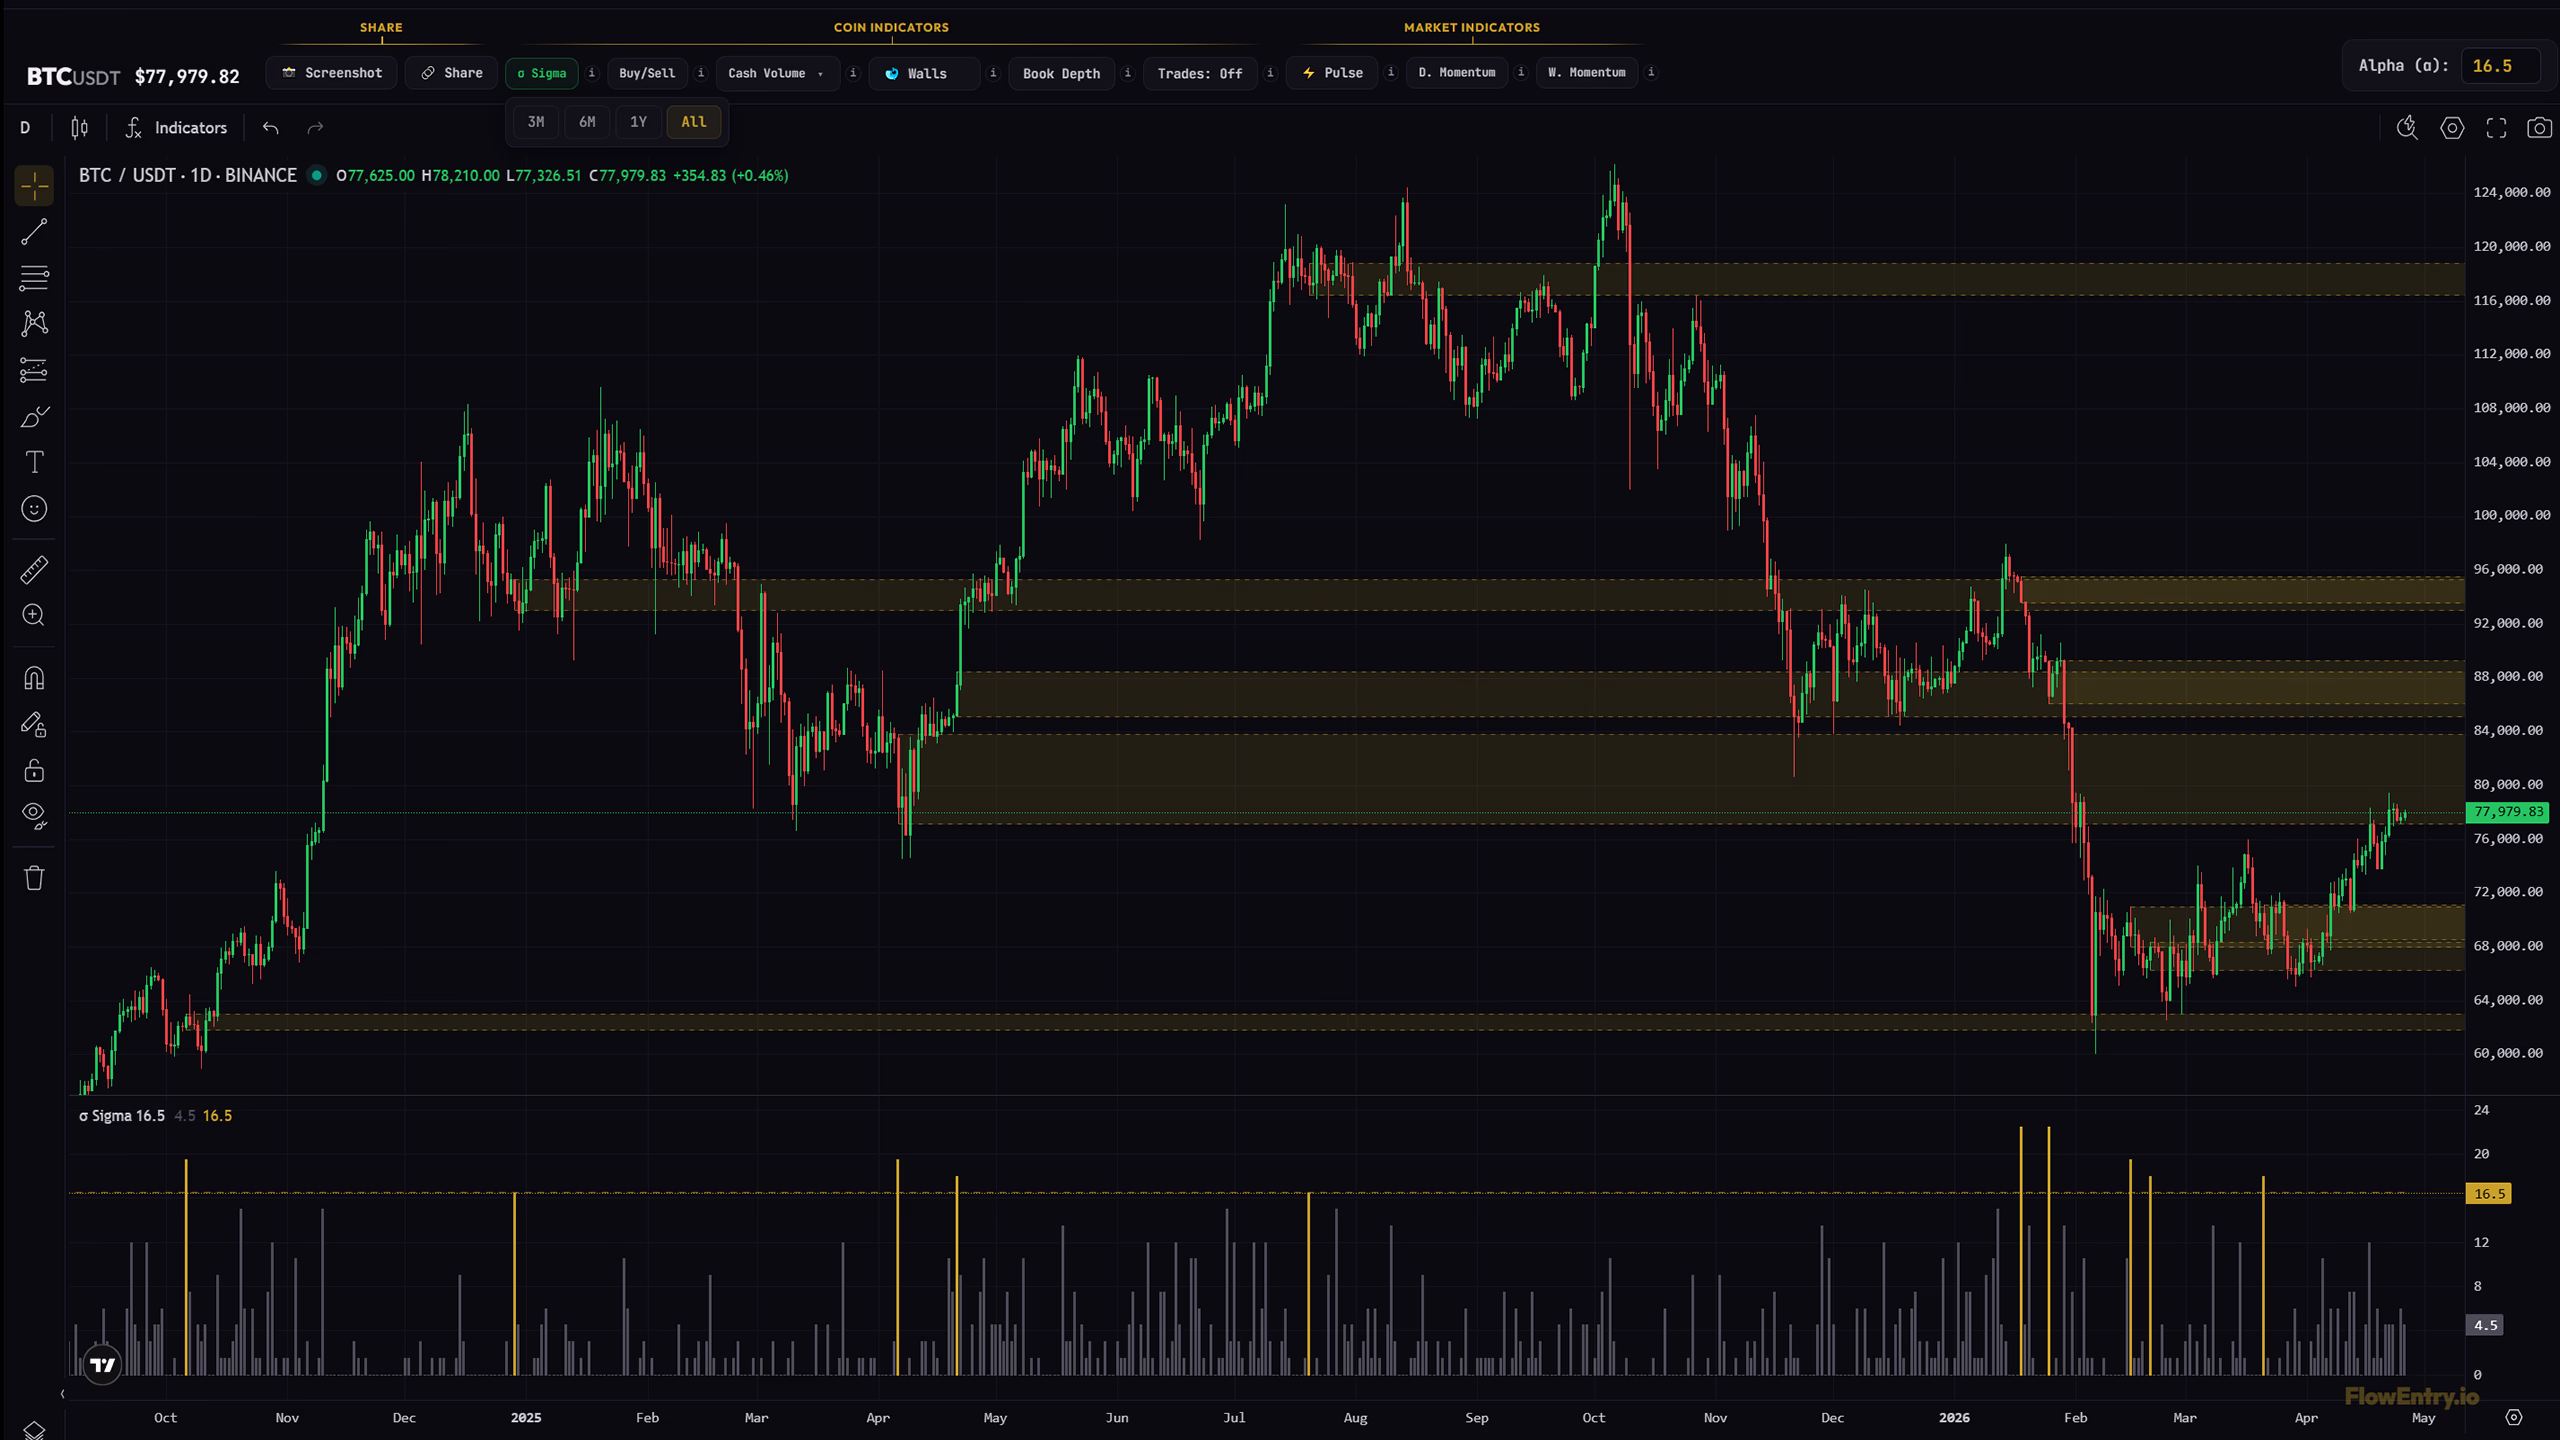
Task: Open info icon next to Pulse
Action: click(x=1391, y=73)
